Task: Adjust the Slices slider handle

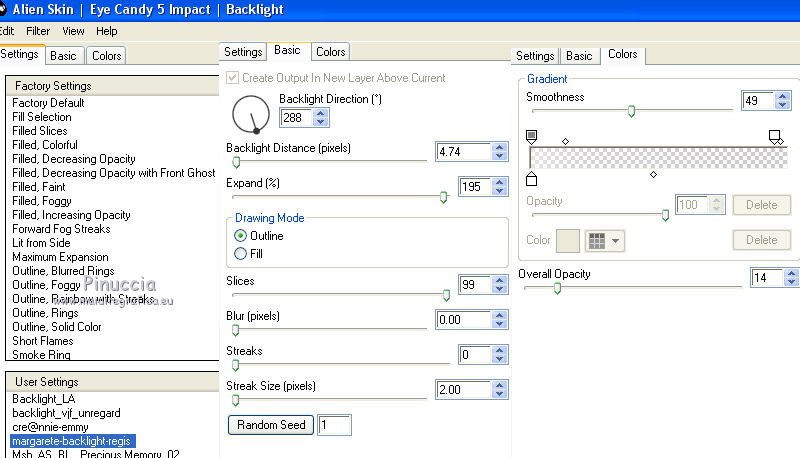Action: [446, 295]
